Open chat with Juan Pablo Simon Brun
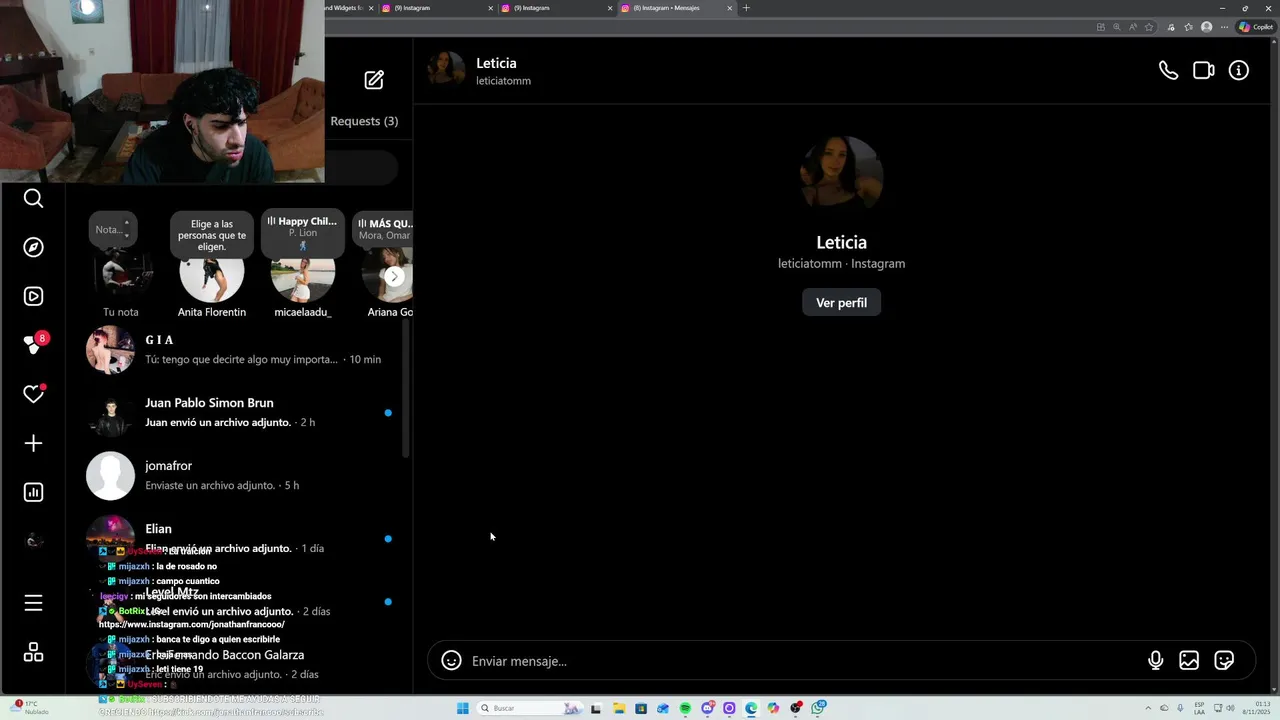Image resolution: width=1280 pixels, height=720 pixels. pos(240,412)
